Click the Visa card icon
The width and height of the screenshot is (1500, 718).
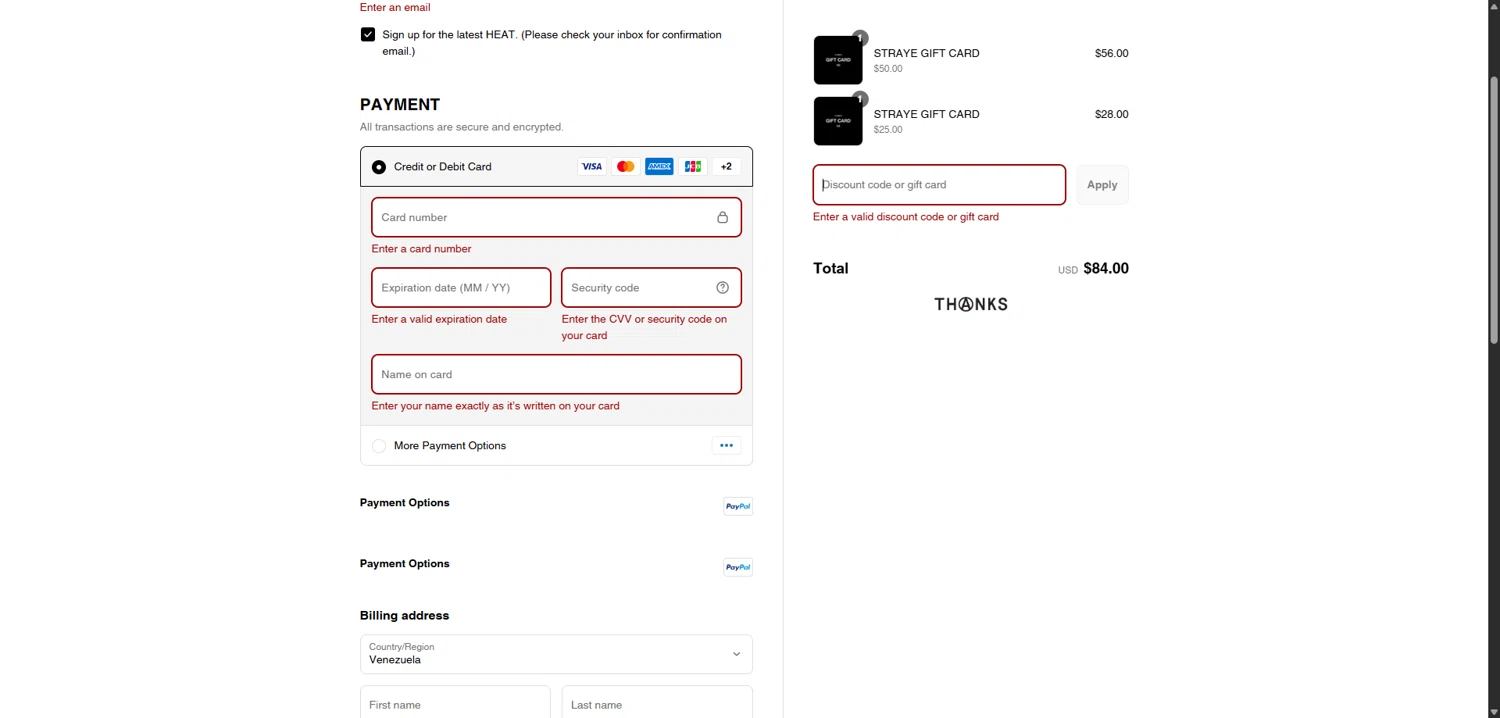[592, 167]
